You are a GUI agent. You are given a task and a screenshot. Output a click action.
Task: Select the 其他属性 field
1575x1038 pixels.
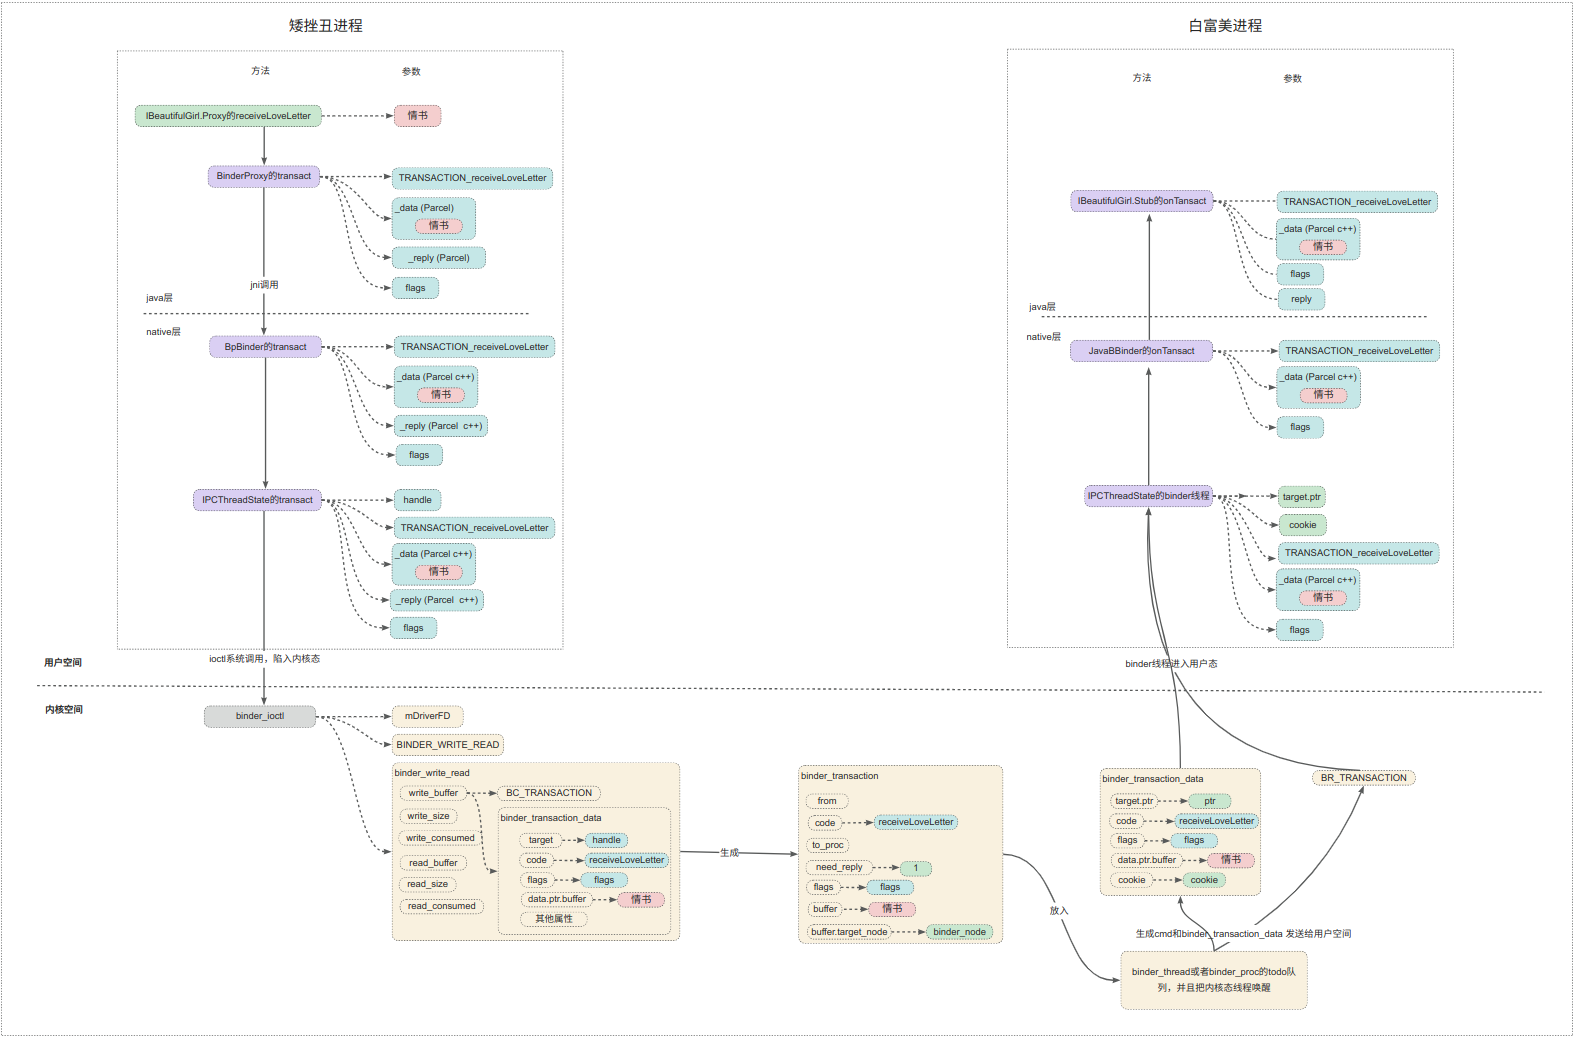click(x=554, y=919)
